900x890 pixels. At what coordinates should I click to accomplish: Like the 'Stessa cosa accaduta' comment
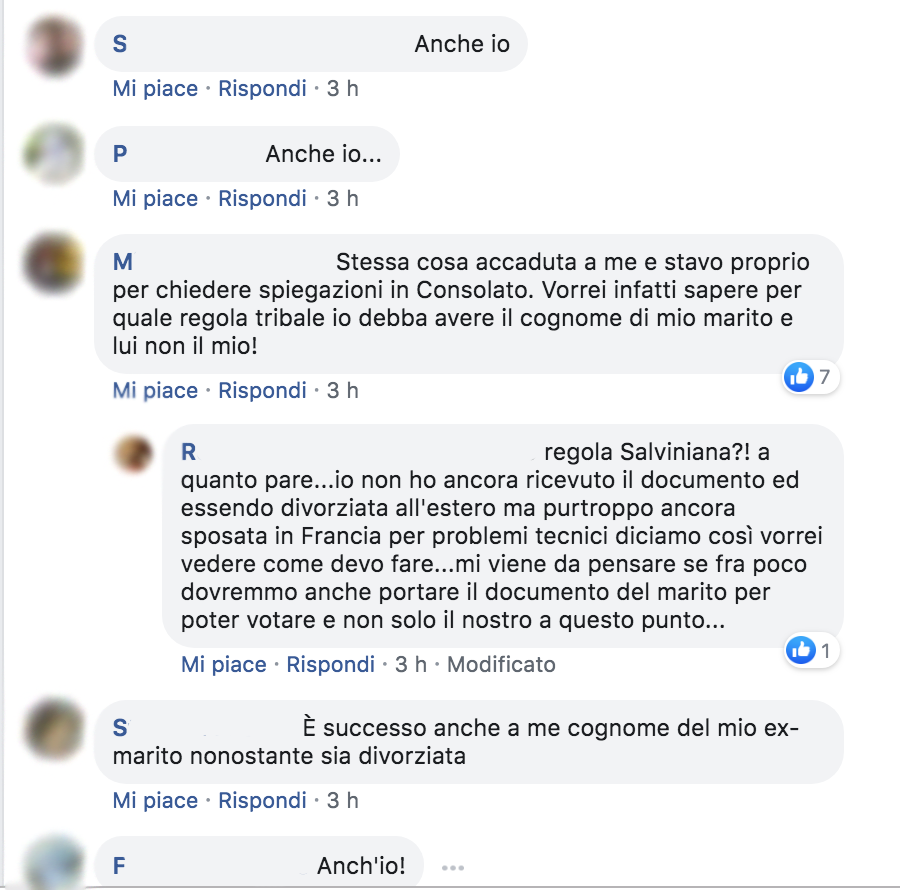155,391
